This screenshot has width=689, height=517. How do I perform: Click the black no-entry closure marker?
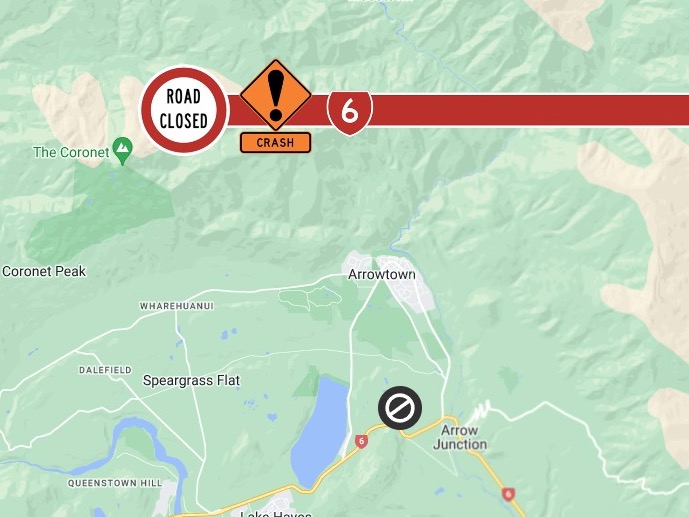coord(400,408)
